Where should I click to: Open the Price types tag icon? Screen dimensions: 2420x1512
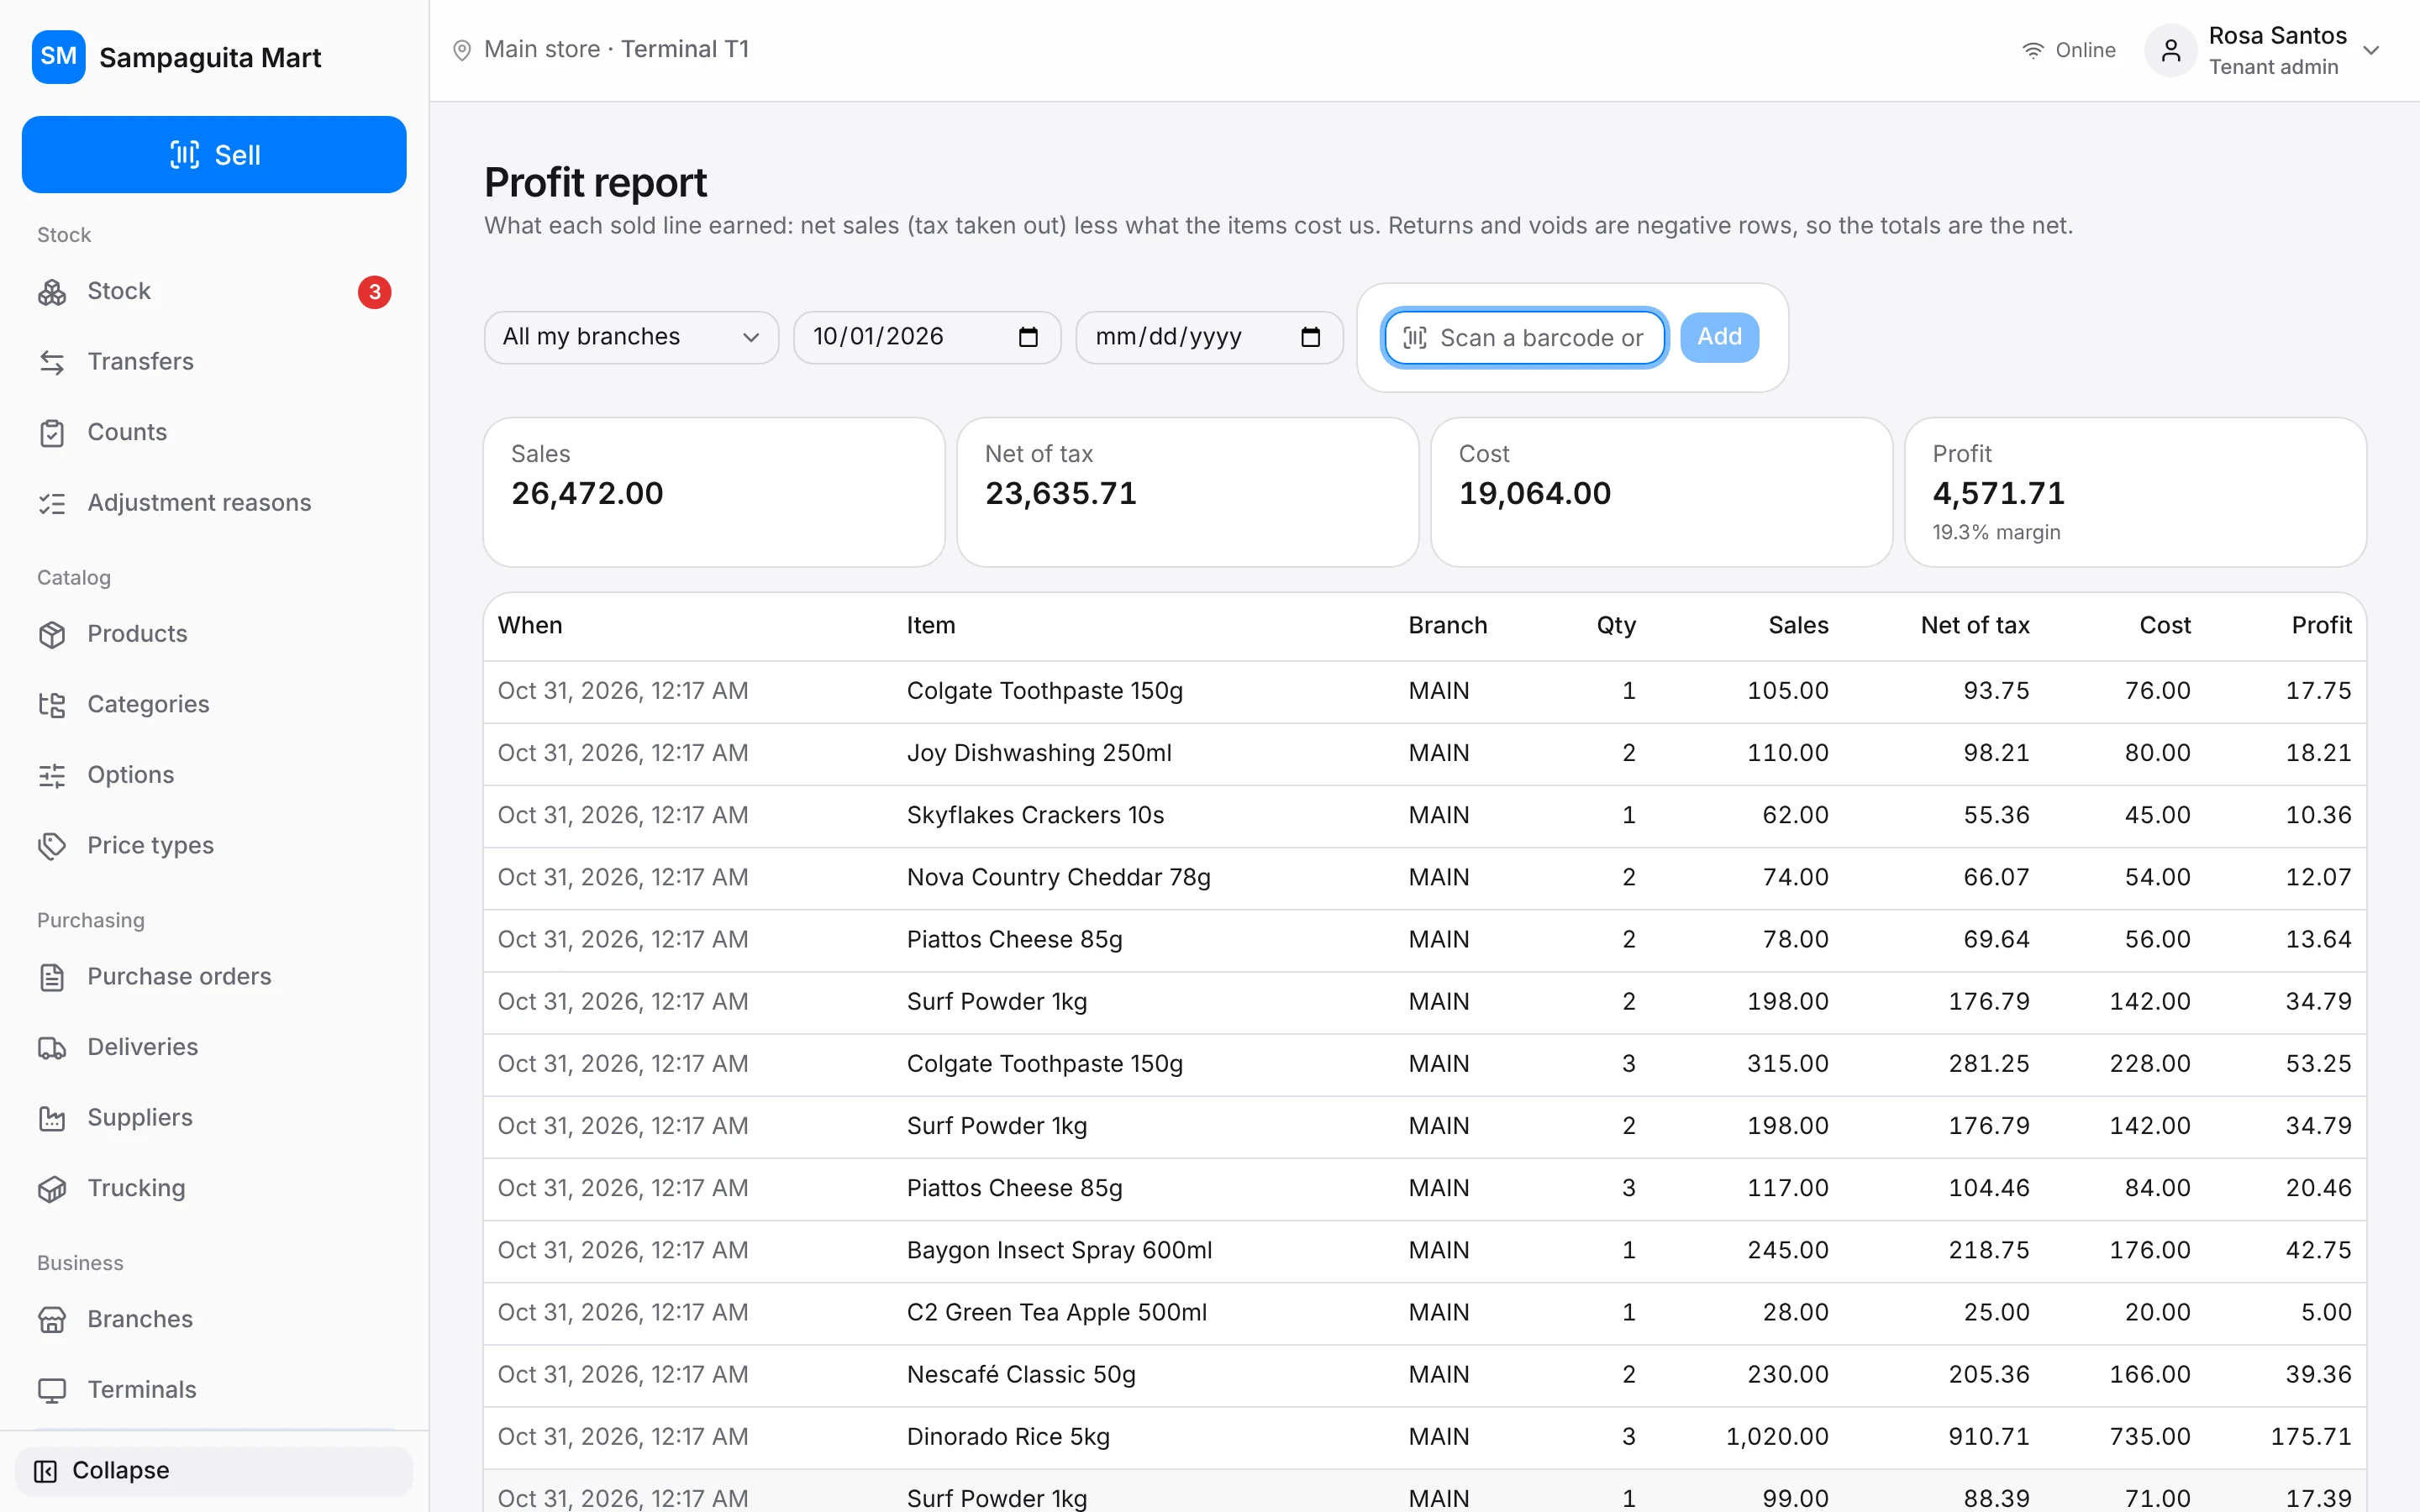click(x=52, y=846)
